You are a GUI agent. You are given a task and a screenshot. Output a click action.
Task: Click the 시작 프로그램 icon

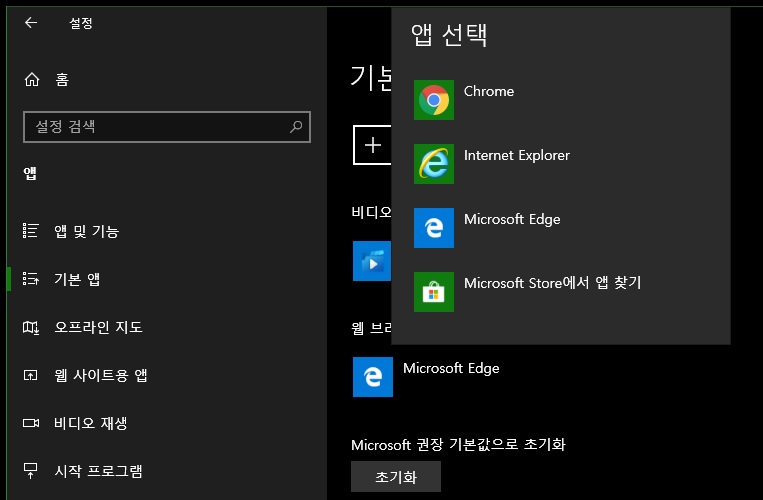click(x=31, y=470)
